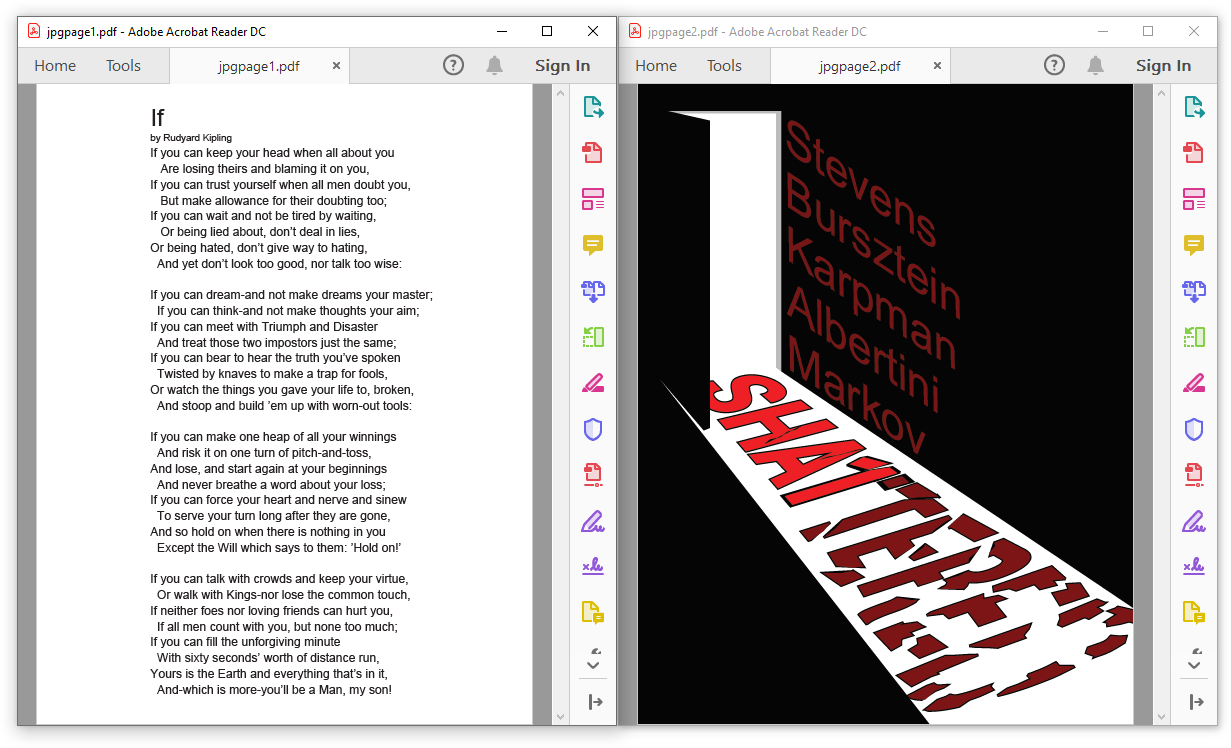
Task: Open Create PDF tool in jpgpage2 window
Action: (1193, 152)
